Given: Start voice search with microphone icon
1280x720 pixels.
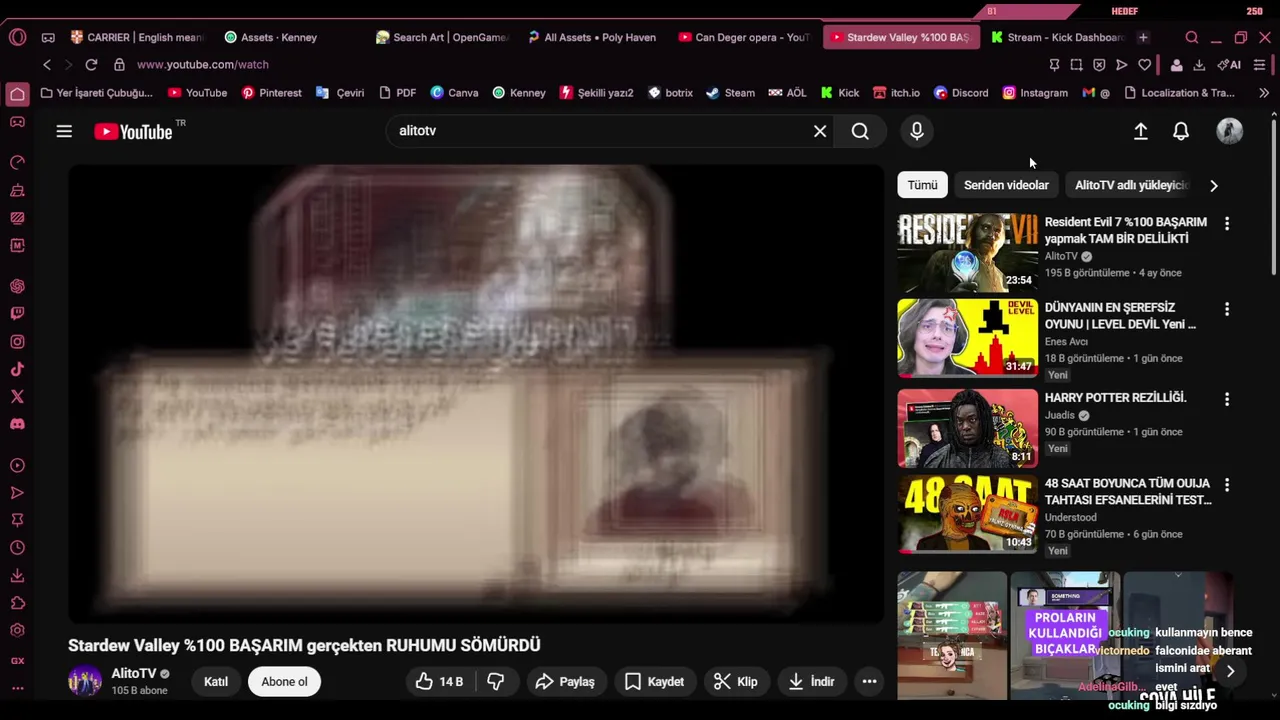Looking at the screenshot, I should tap(917, 131).
